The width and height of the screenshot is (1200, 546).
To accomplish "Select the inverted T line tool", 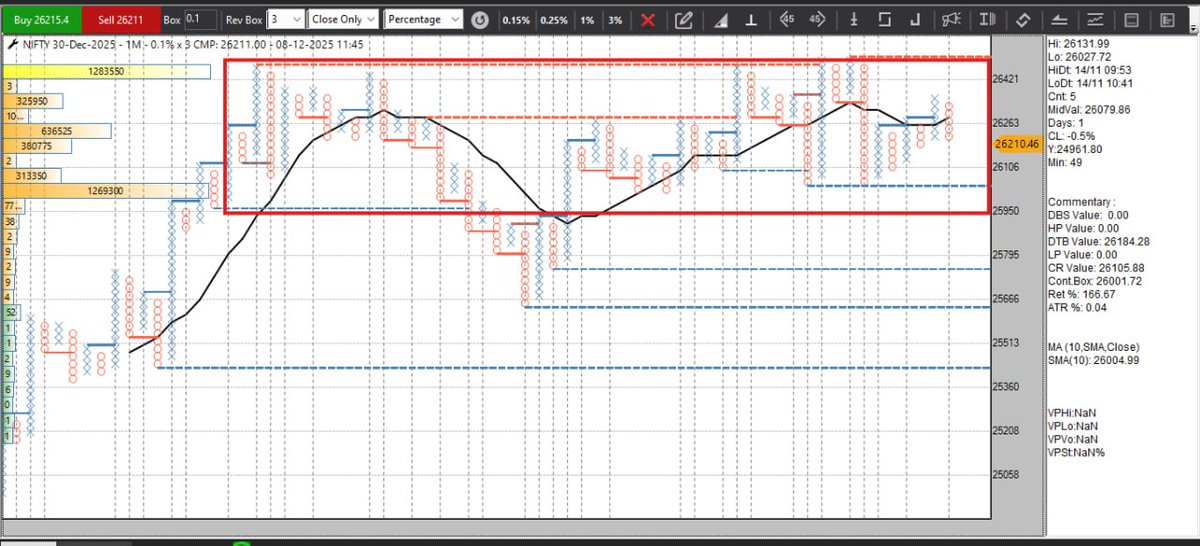I will 751,19.
